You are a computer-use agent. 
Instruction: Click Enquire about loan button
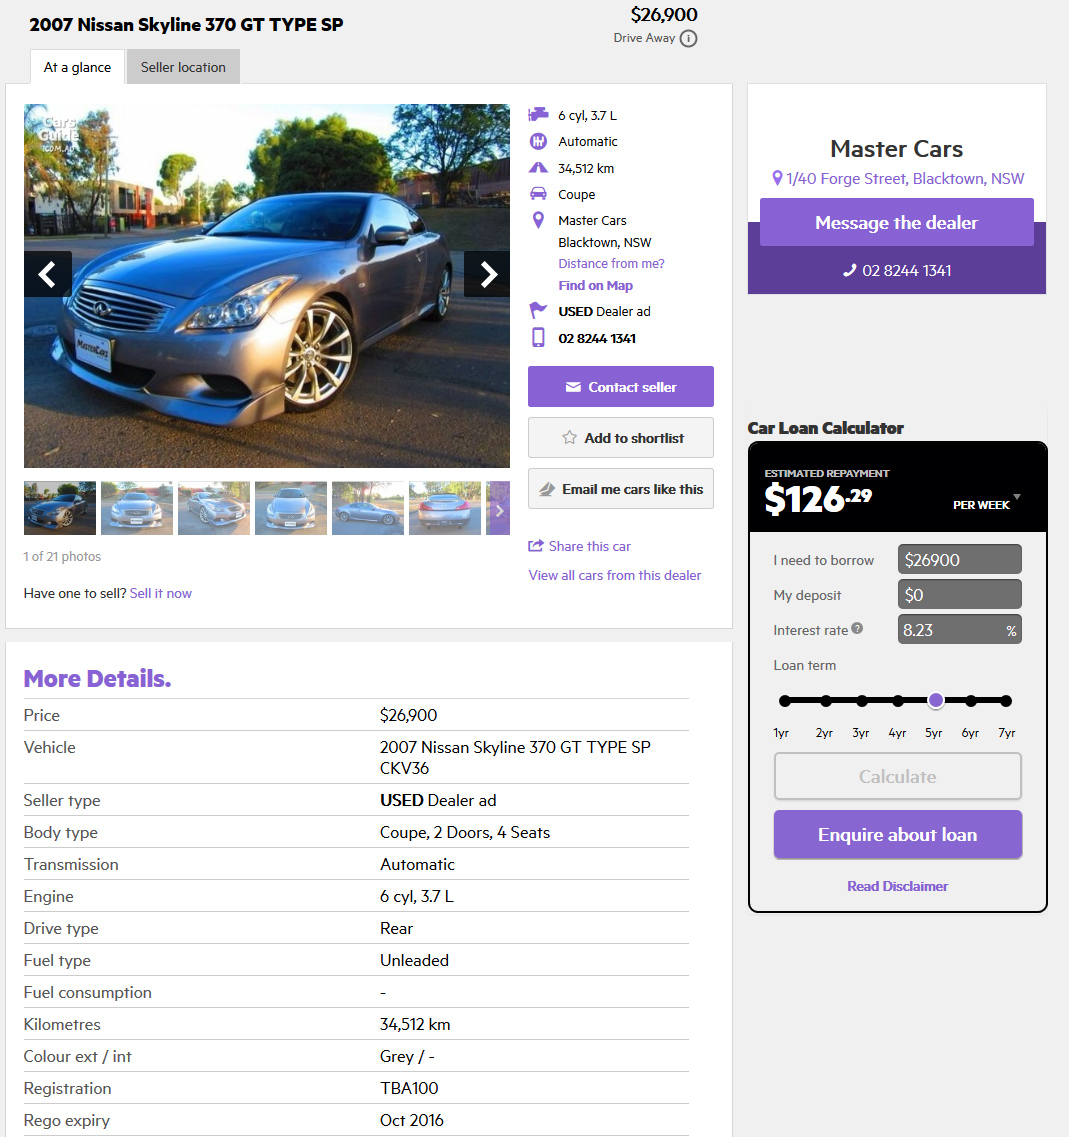[898, 835]
